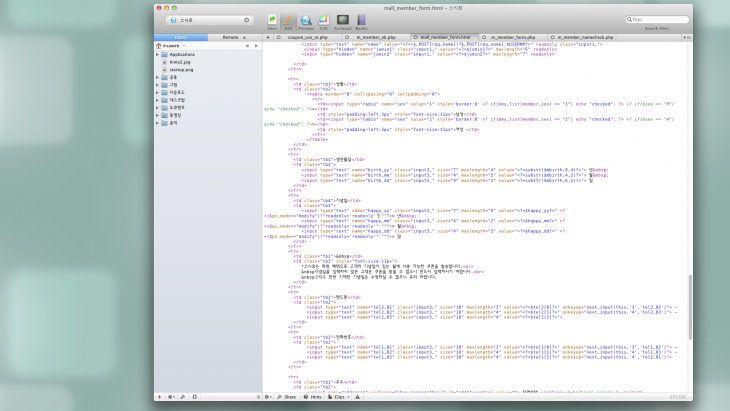Open the site selector popup in toolbar
The height and width of the screenshot is (411, 730).
(x=209, y=20)
